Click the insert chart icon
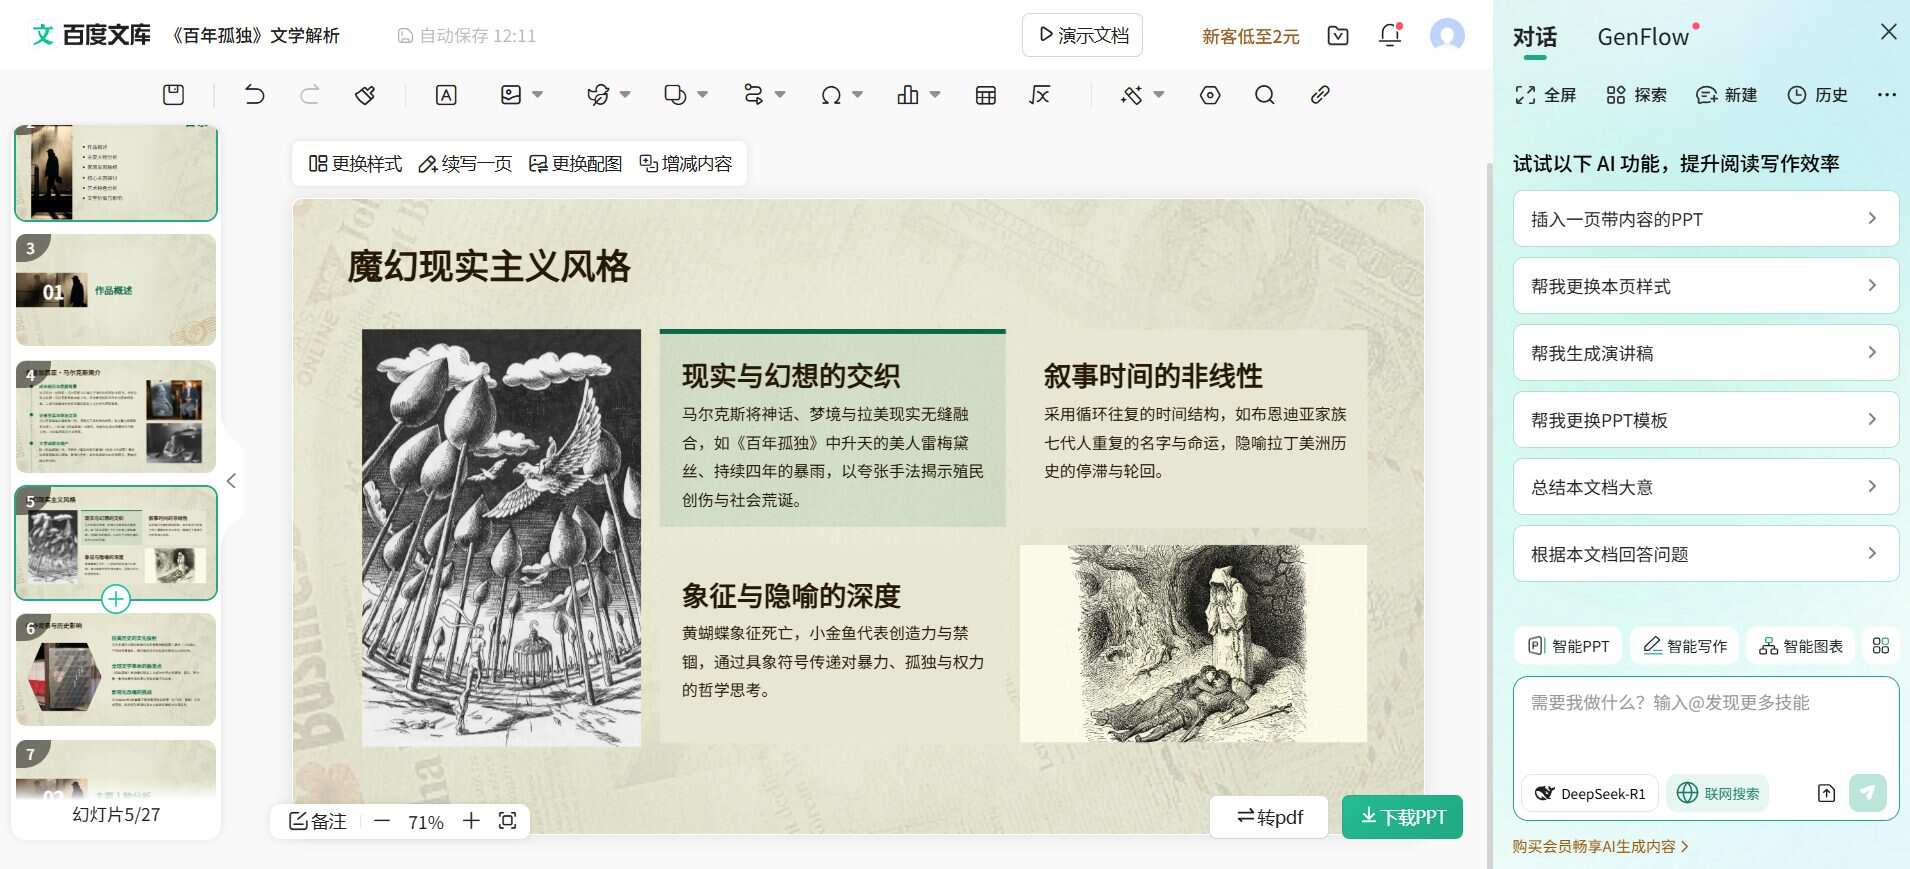Screen dimensions: 1910x869 click(x=908, y=95)
